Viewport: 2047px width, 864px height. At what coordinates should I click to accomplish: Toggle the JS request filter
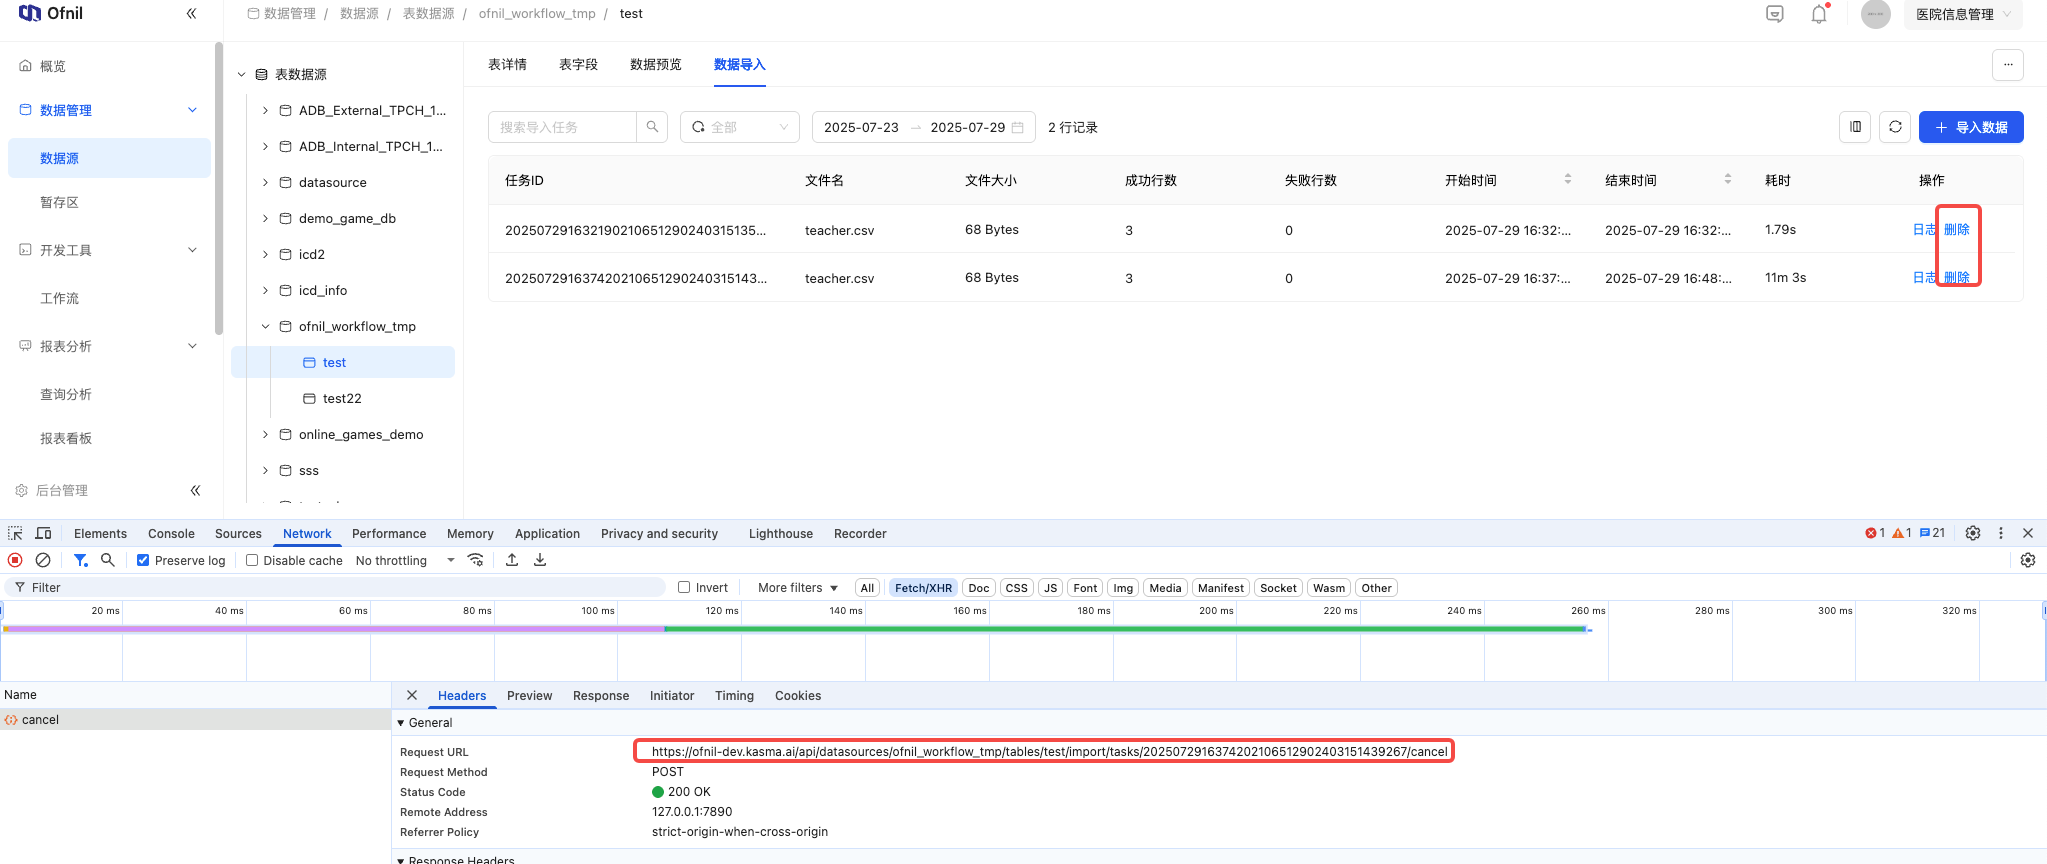(x=1050, y=588)
